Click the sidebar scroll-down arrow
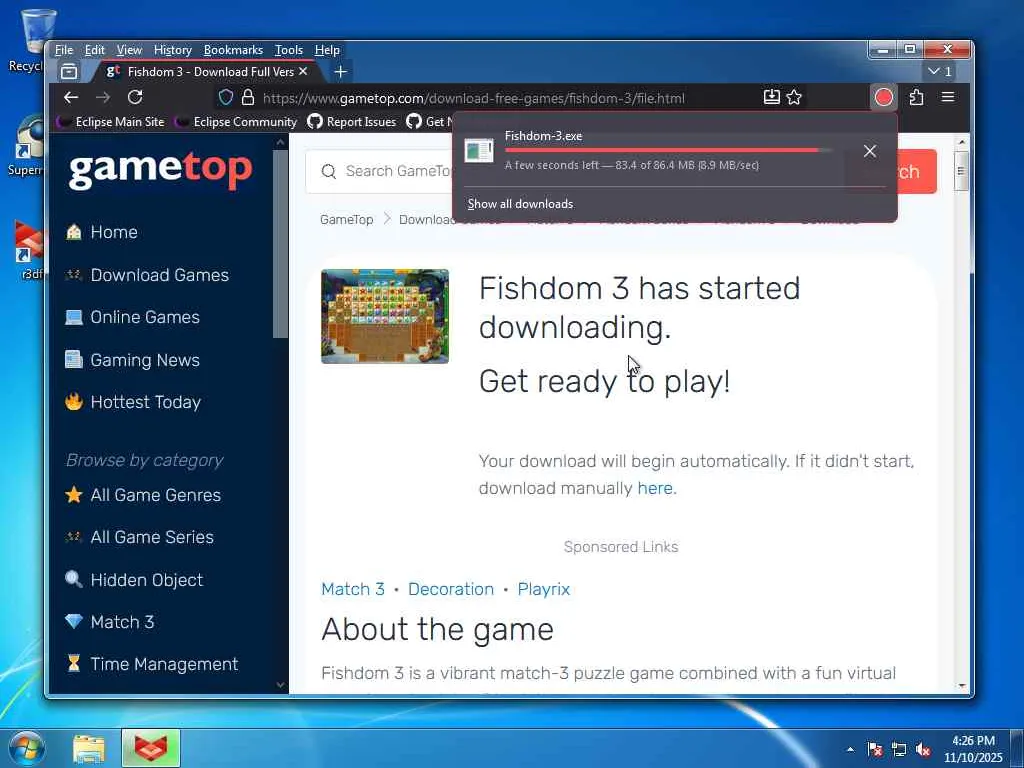Image resolution: width=1024 pixels, height=768 pixels. (x=280, y=684)
